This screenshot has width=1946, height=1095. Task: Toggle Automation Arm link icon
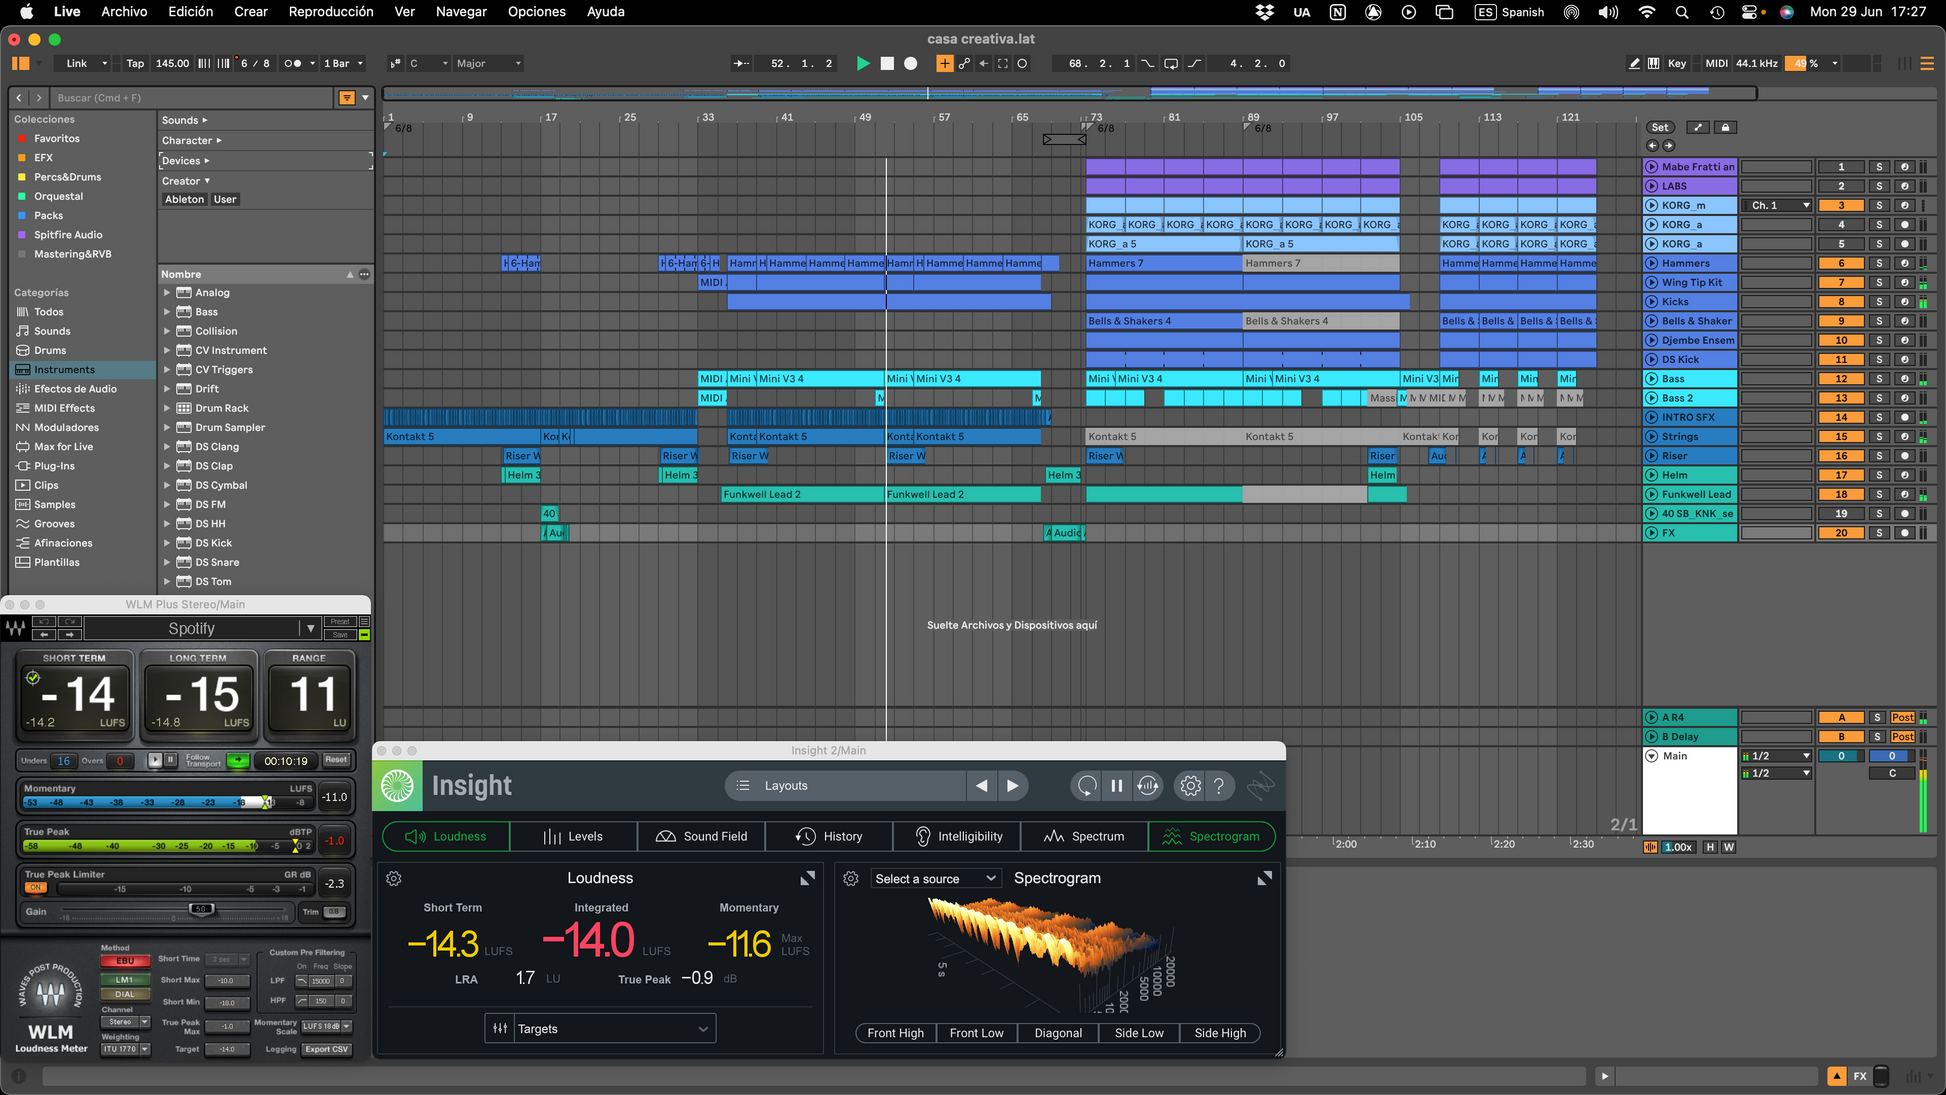coord(964,63)
